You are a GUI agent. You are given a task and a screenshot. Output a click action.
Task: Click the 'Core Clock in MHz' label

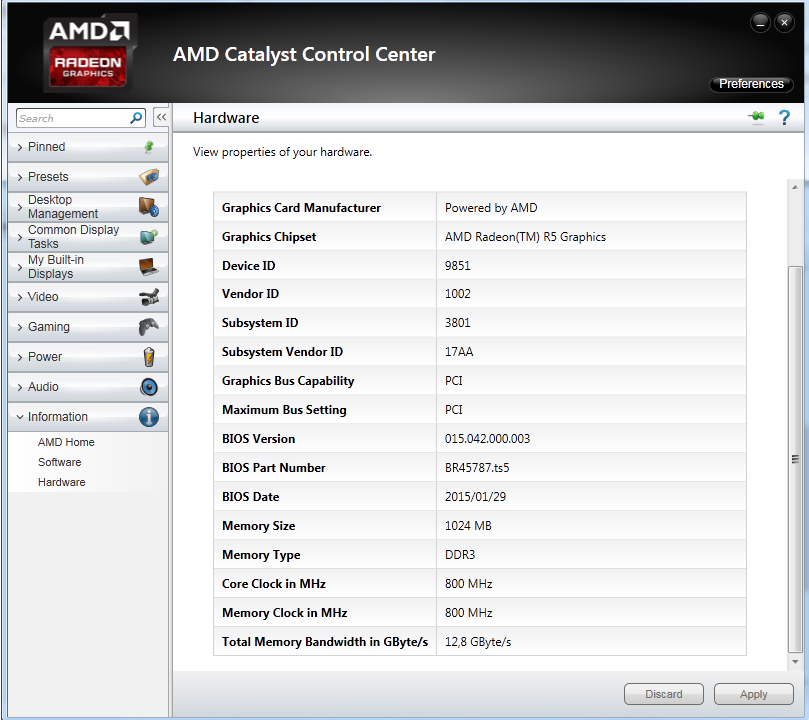tap(274, 584)
